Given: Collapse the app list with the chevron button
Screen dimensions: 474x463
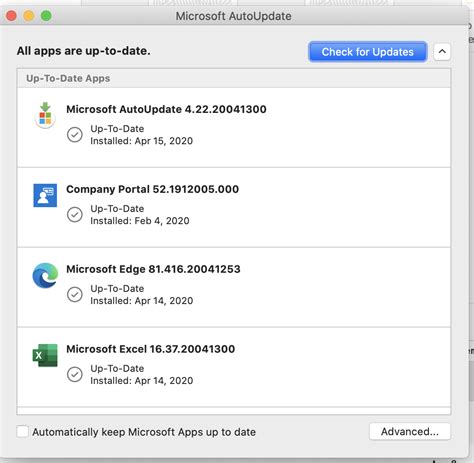Looking at the screenshot, I should 442,52.
